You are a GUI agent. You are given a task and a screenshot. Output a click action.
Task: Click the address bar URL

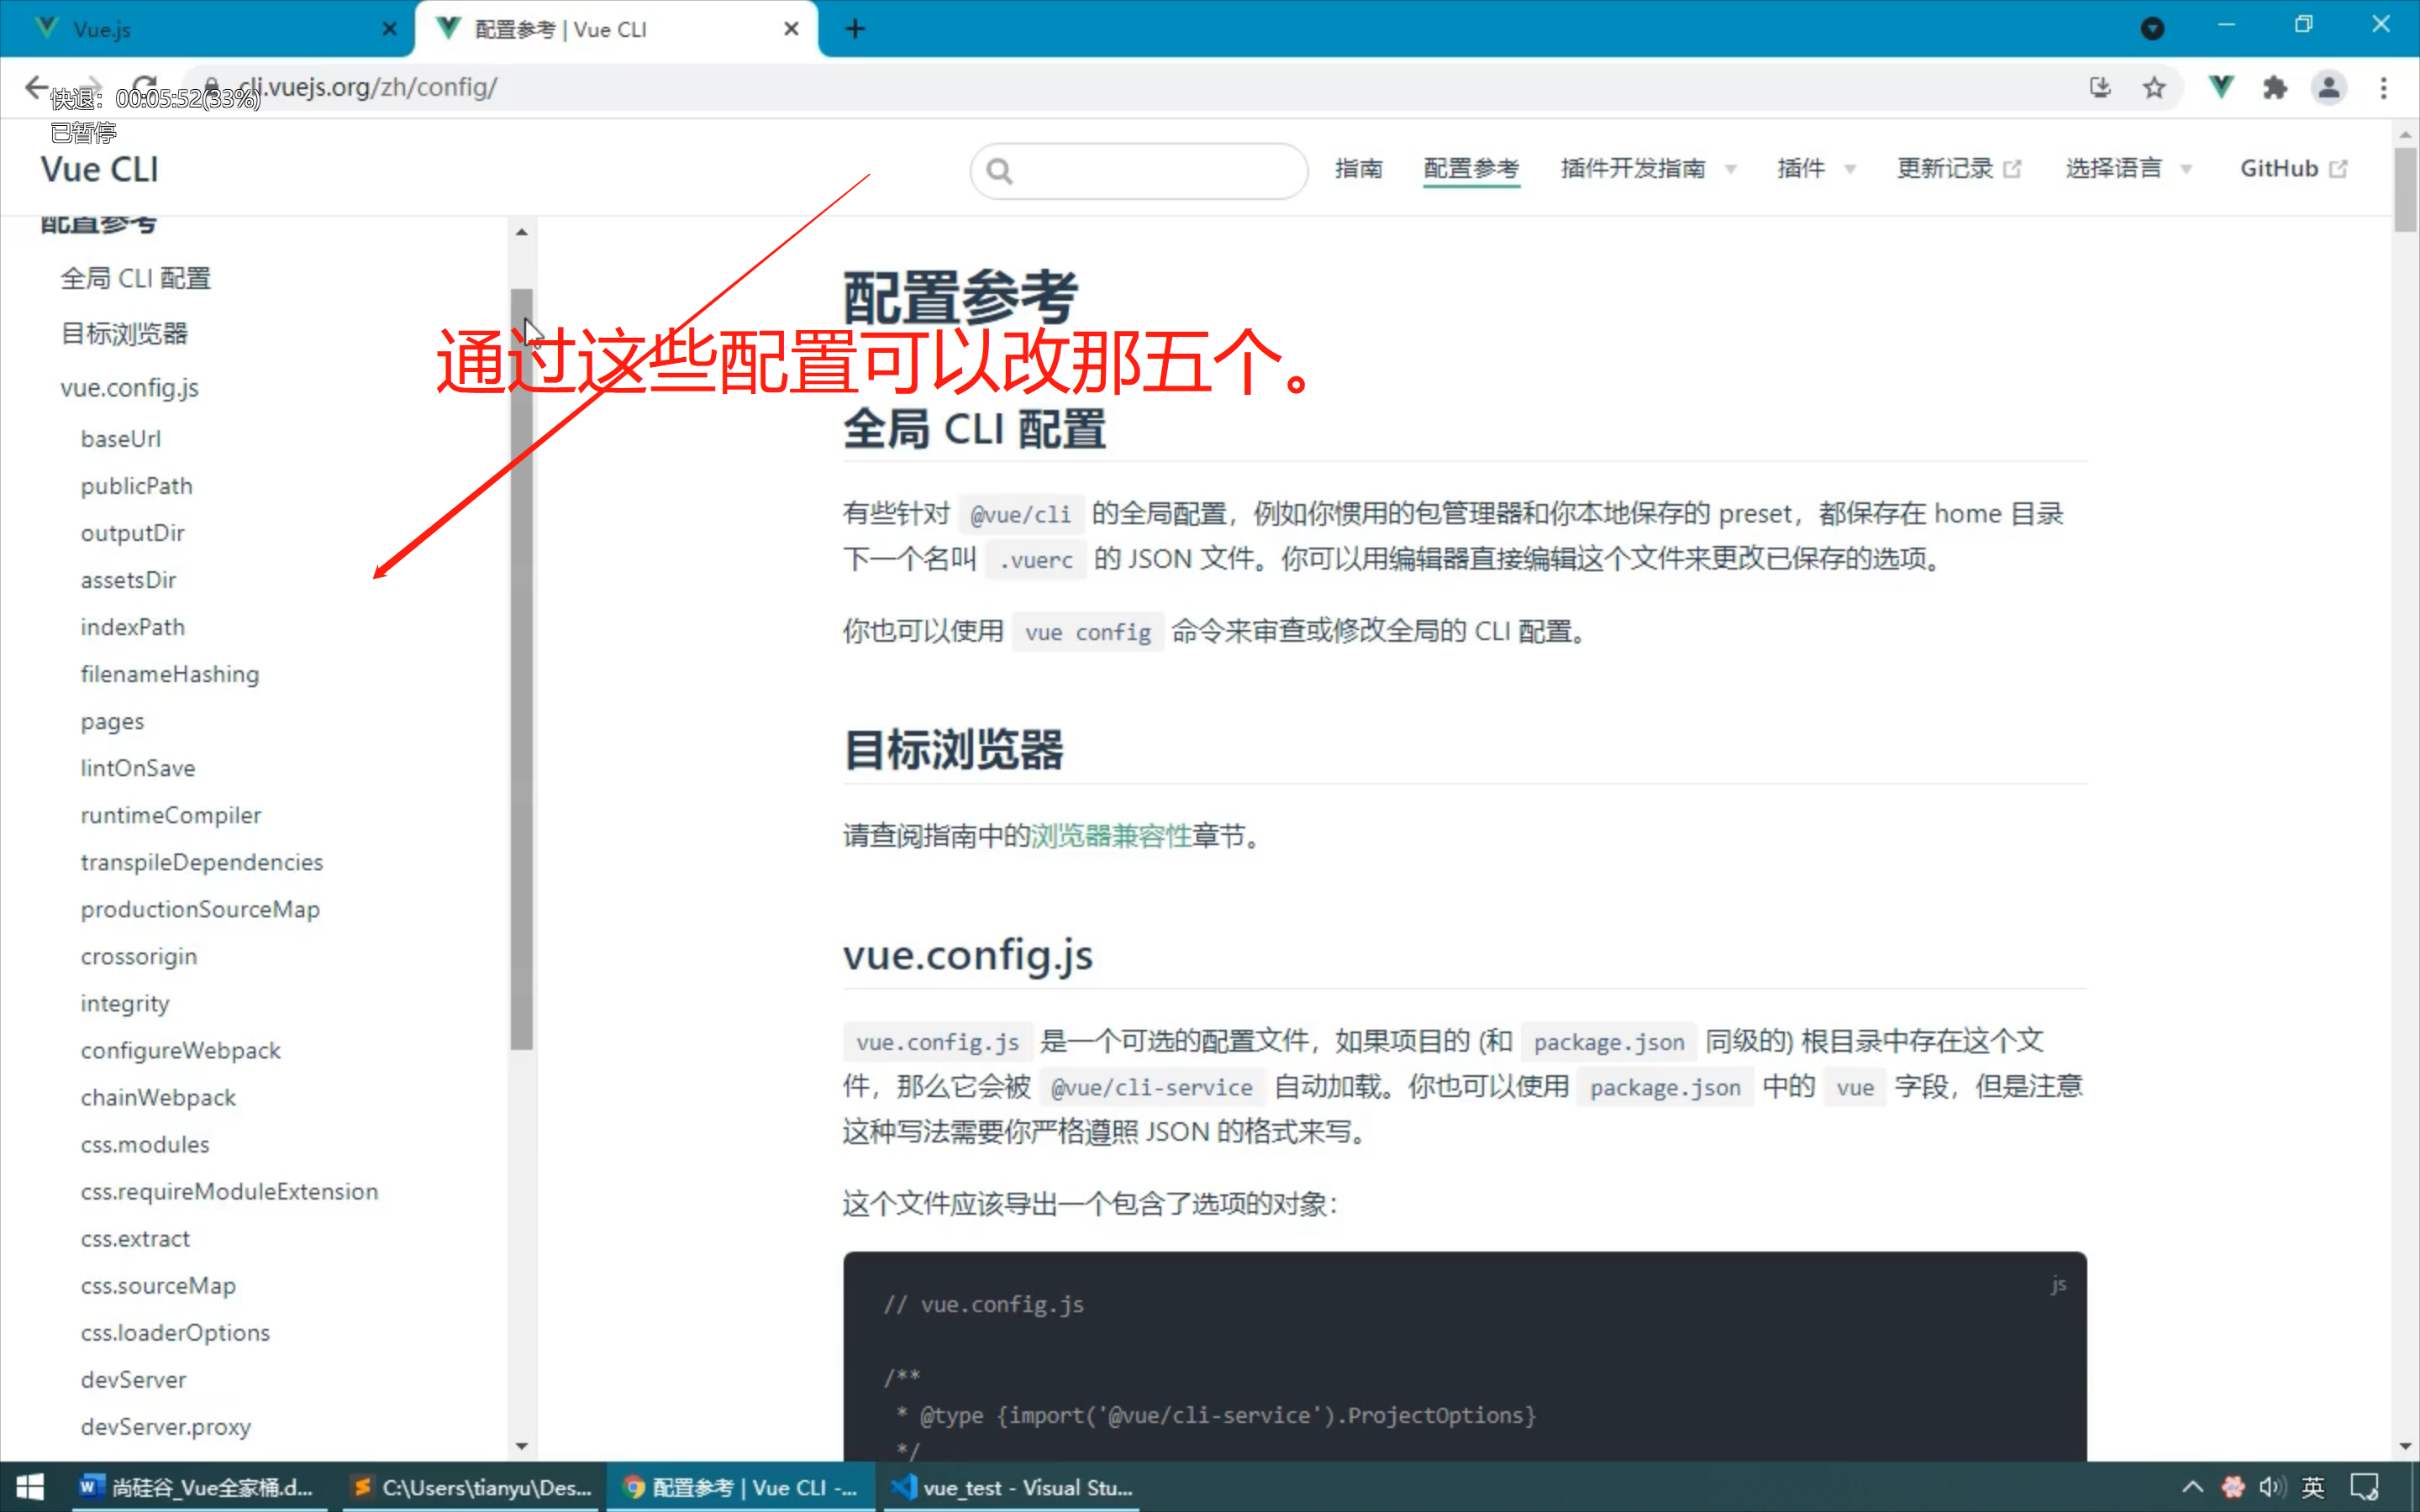(x=368, y=88)
